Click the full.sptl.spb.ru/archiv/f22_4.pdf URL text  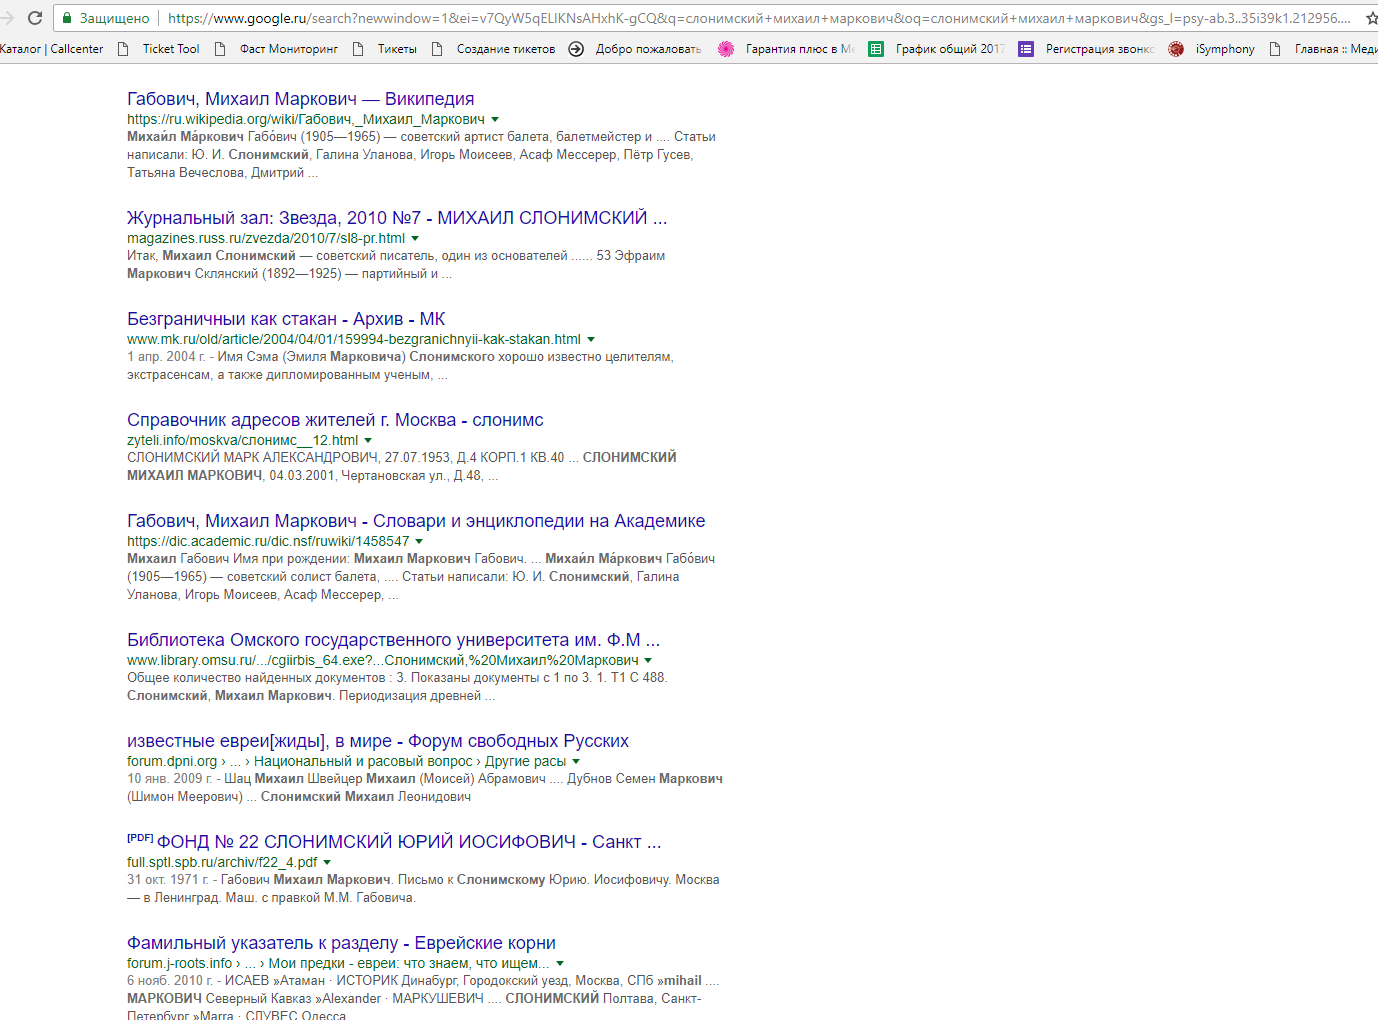tap(222, 862)
